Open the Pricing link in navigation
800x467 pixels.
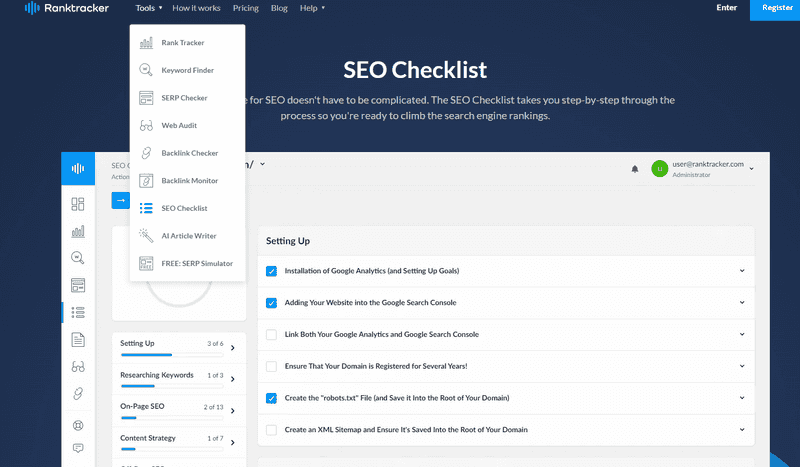point(245,8)
